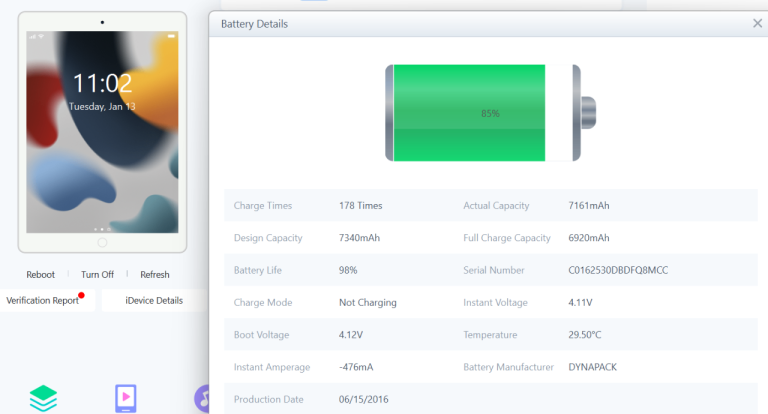Image resolution: width=768 pixels, height=414 pixels.
Task: Click the green battery level graphic
Action: point(468,113)
